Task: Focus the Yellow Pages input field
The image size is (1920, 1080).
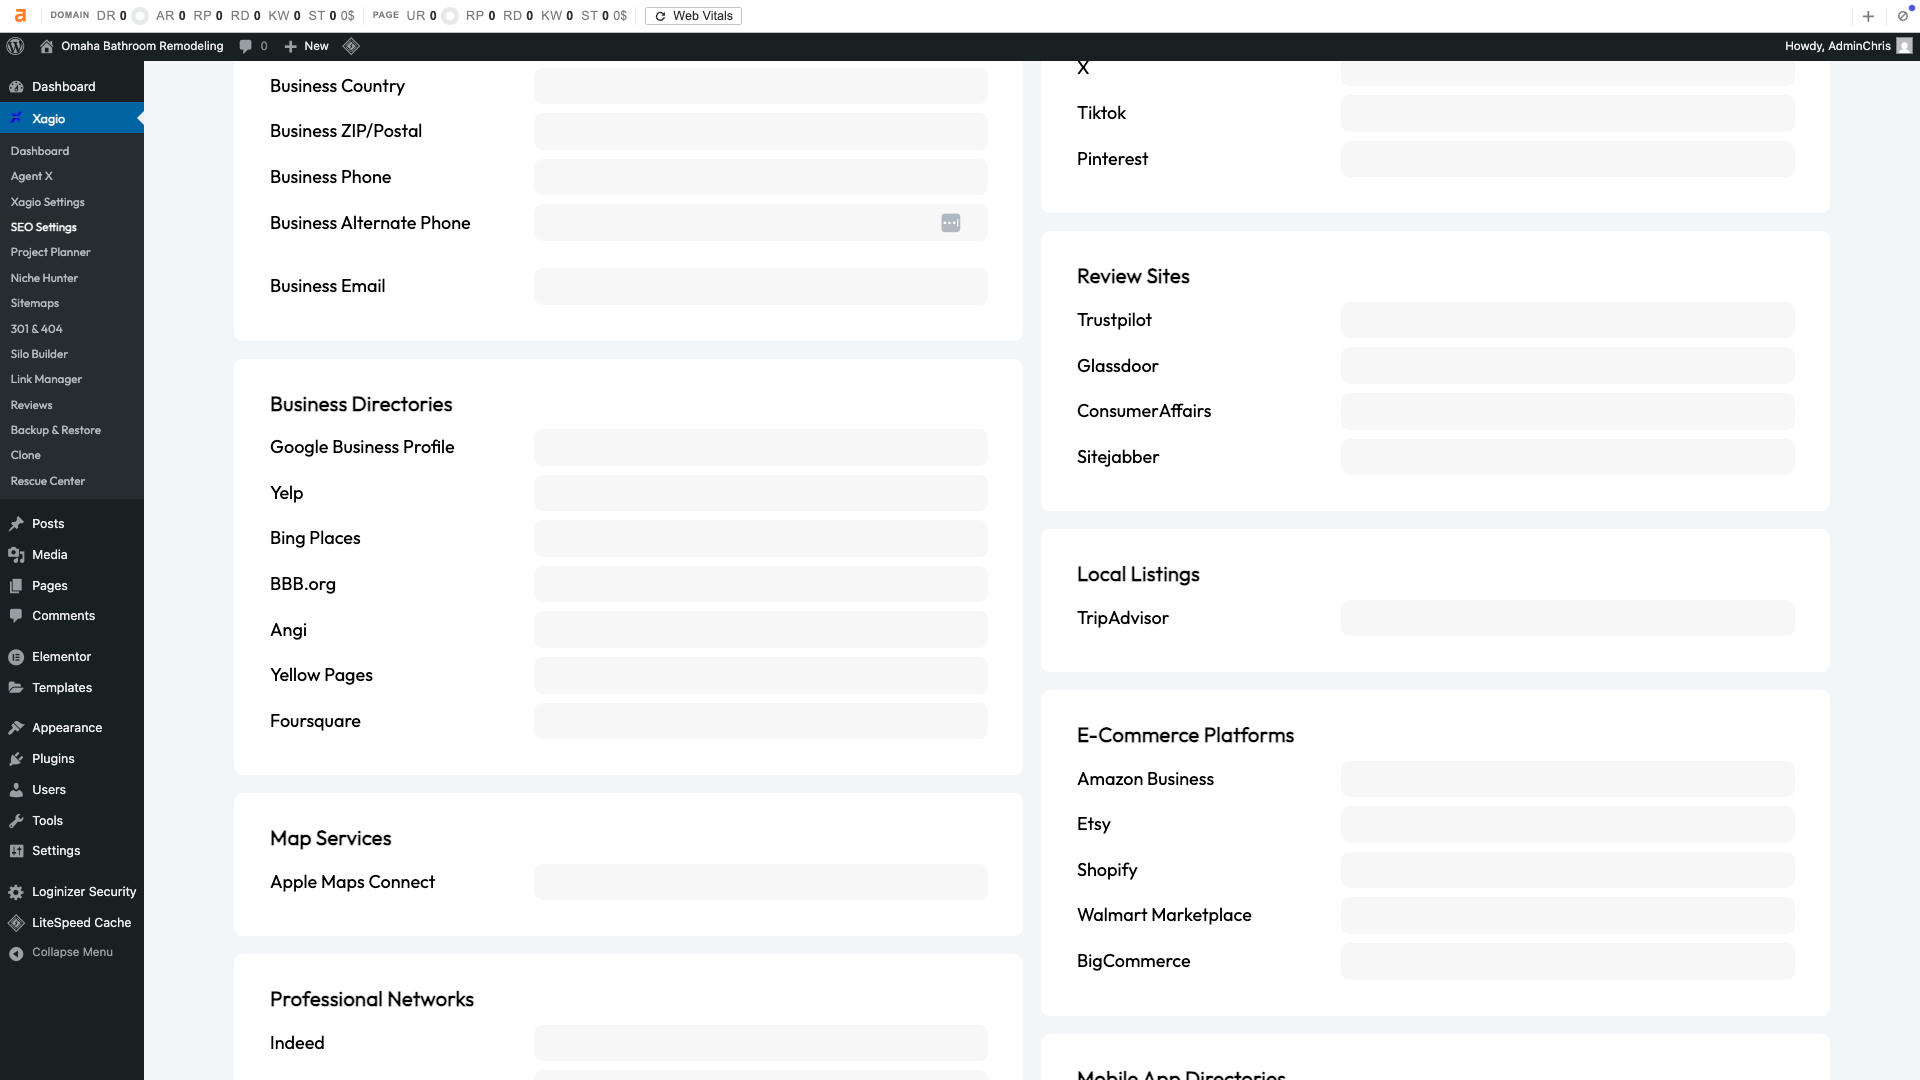Action: (760, 676)
